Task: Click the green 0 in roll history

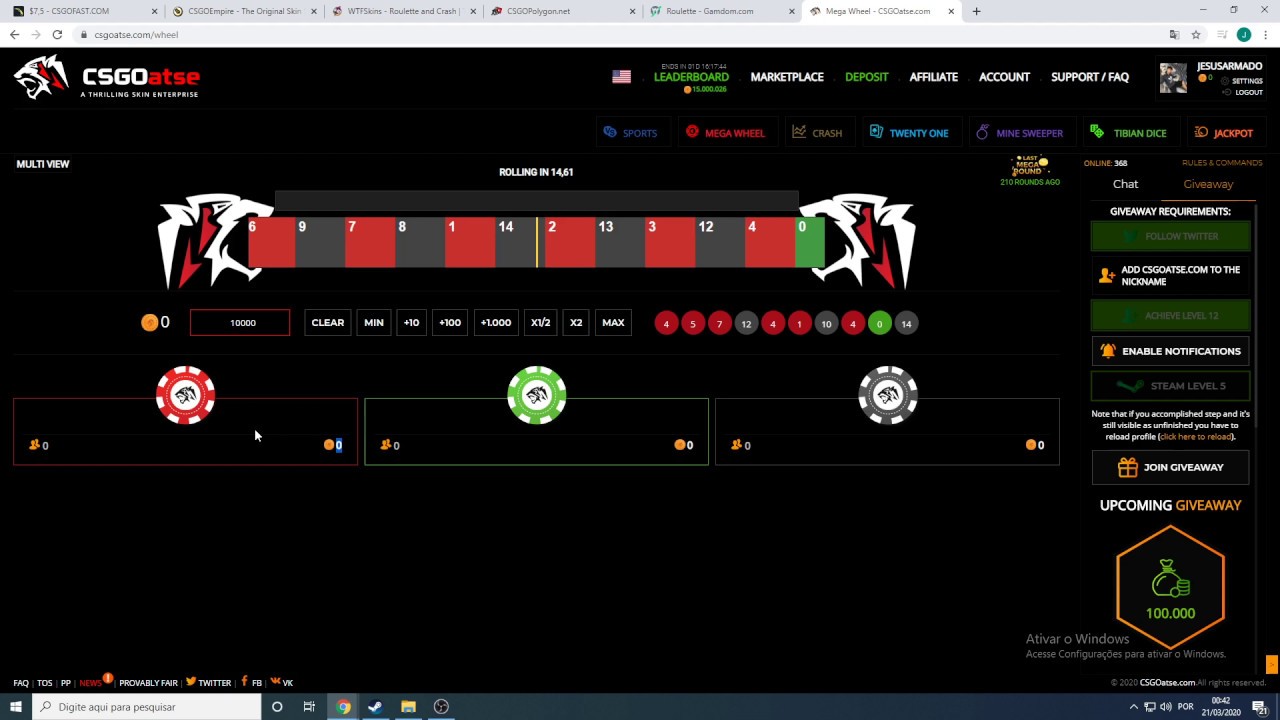Action: coord(879,323)
